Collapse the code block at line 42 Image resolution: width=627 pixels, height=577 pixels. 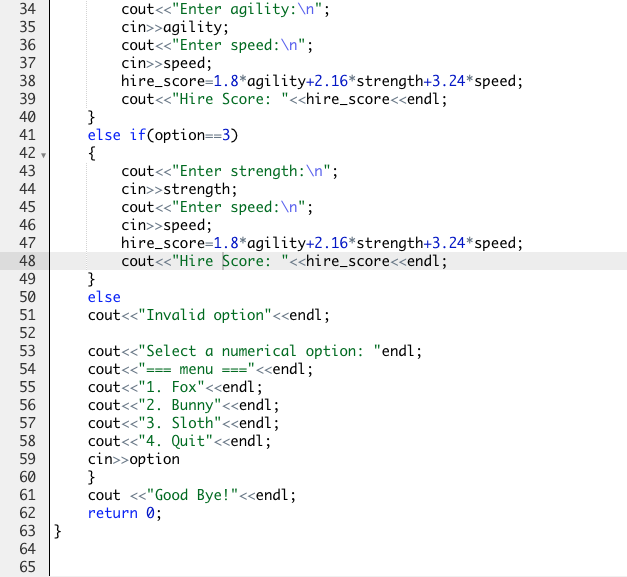43,155
